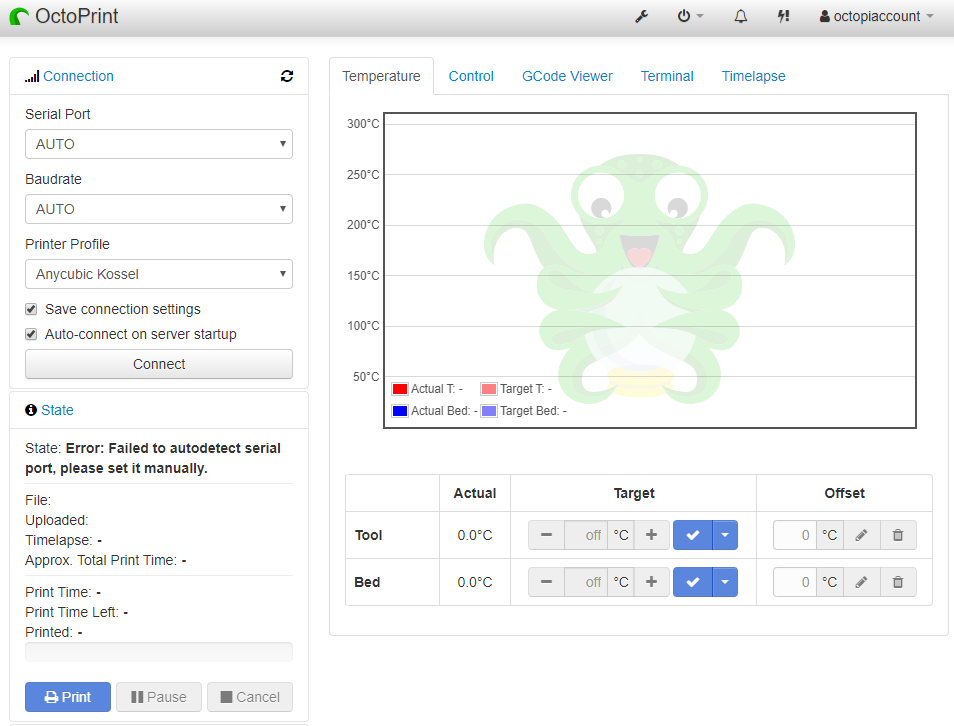Open the system power menu

690,16
